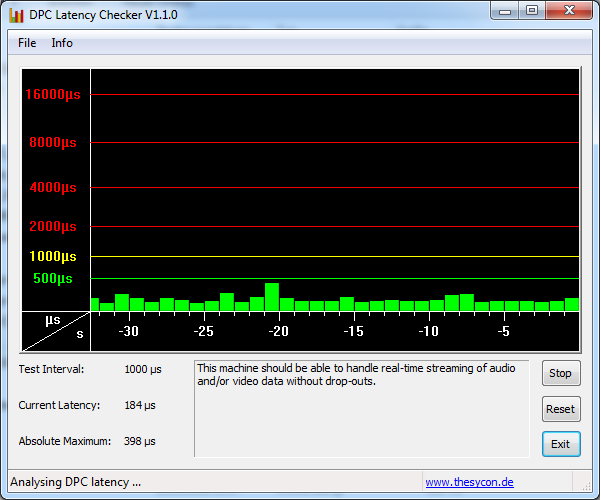The height and width of the screenshot is (500, 601).
Task: Click the 398 µs absolute maximum value
Action: coord(140,441)
